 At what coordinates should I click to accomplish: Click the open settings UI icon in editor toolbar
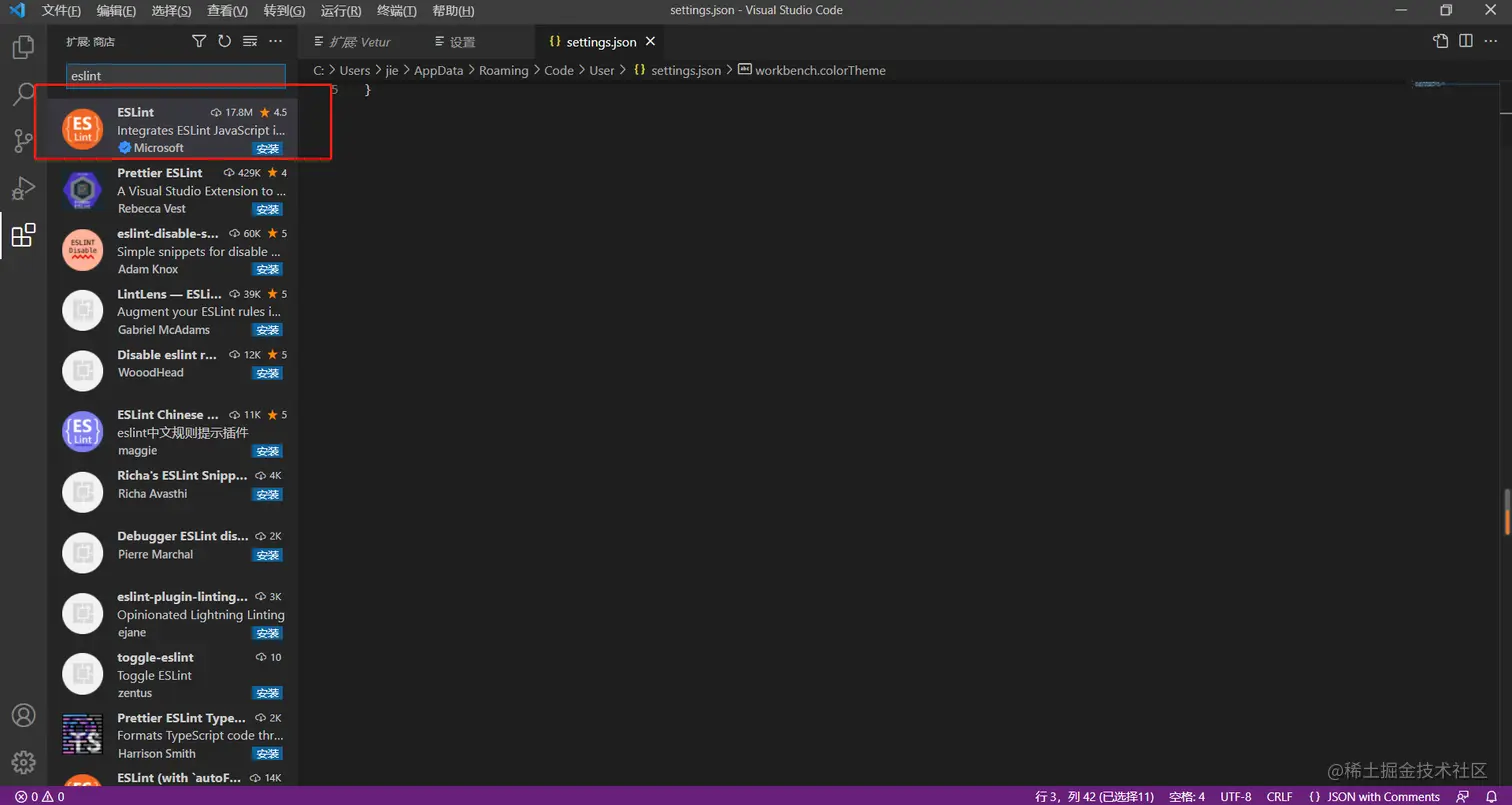point(1440,41)
